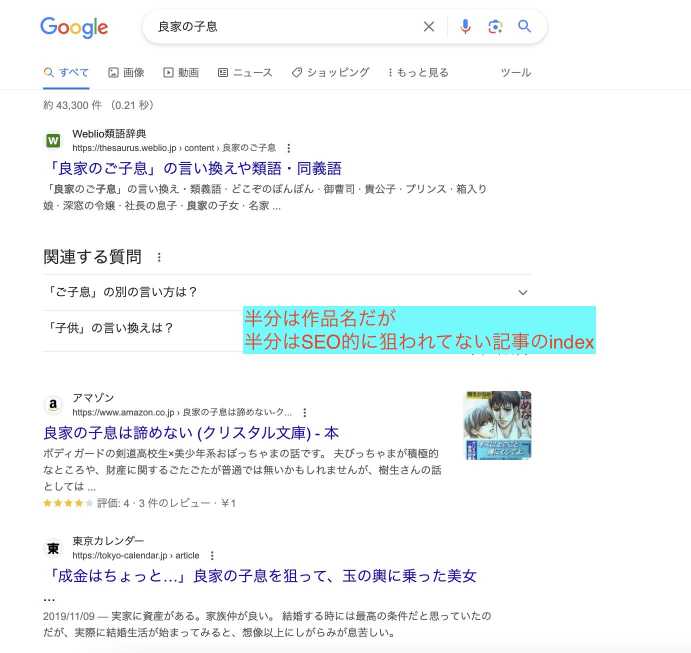Open the もっと見る dropdown

(418, 72)
